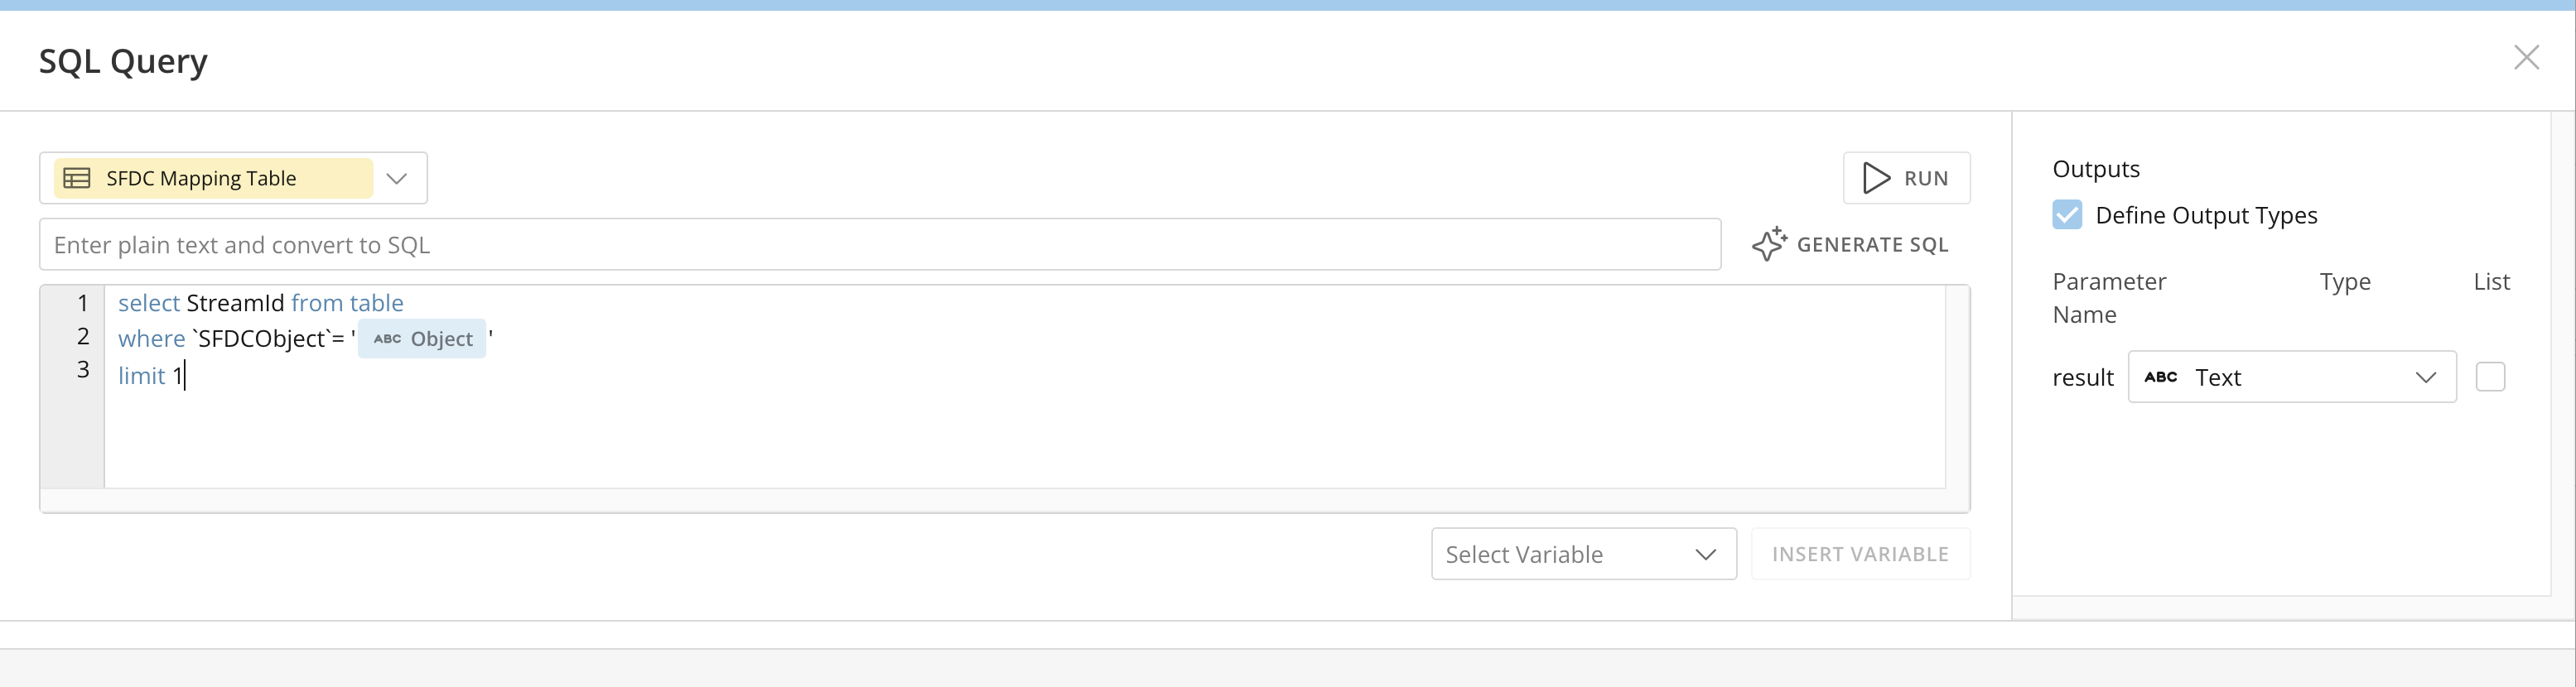Click the ABC text type icon beside result

[x=2160, y=377]
